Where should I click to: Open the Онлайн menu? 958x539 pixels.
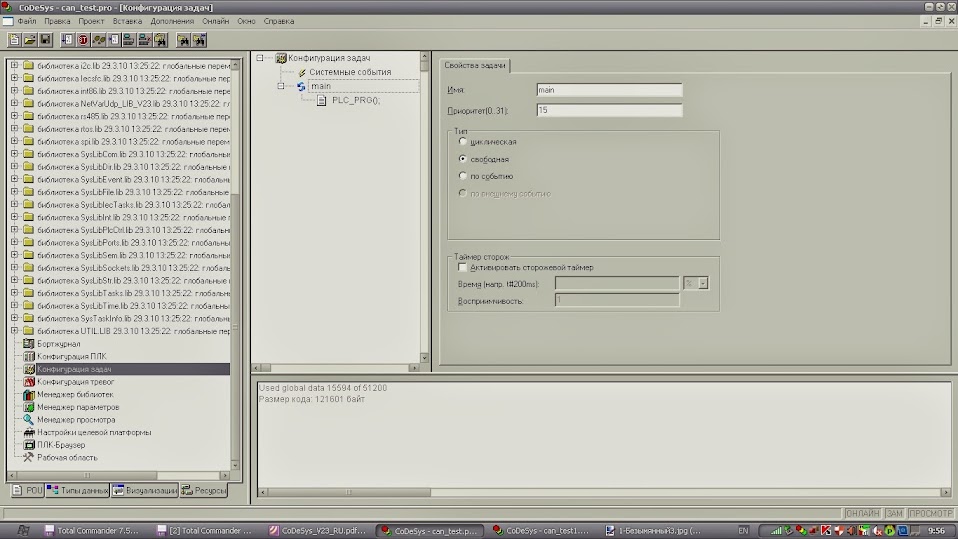[216, 21]
